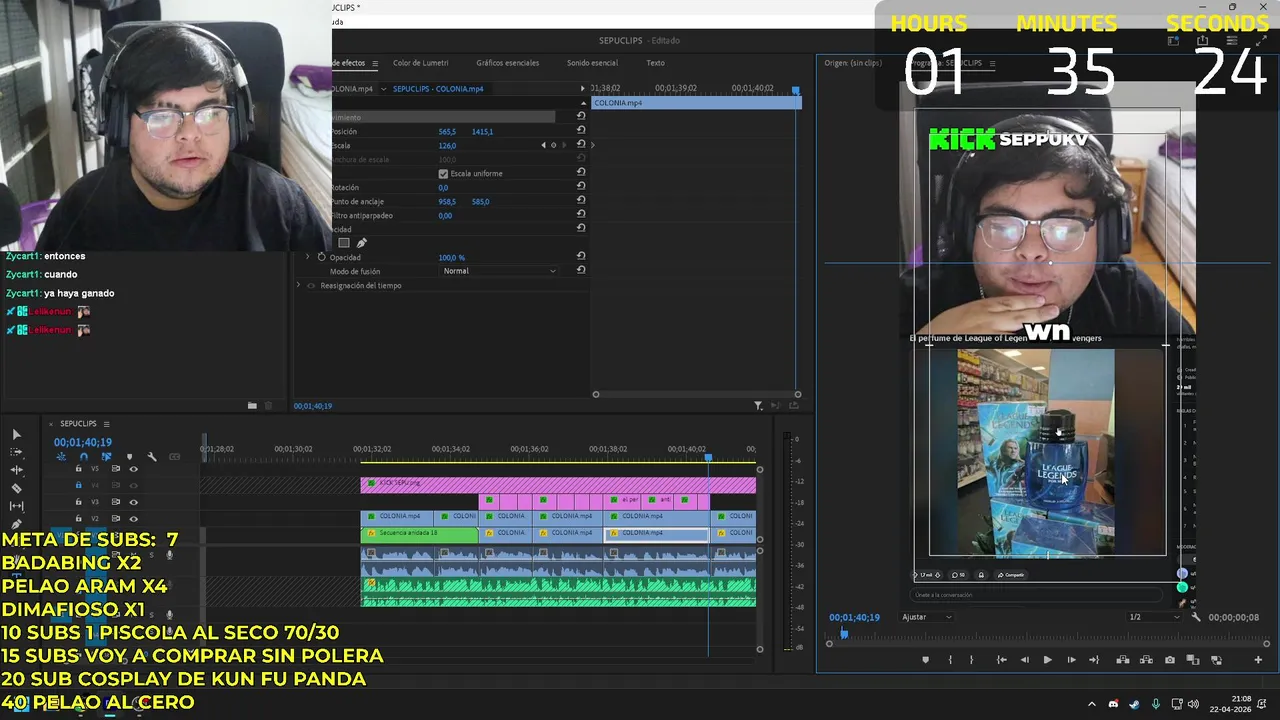This screenshot has height=720, width=1280.
Task: Create rectangle opacity mask
Action: tap(344, 243)
